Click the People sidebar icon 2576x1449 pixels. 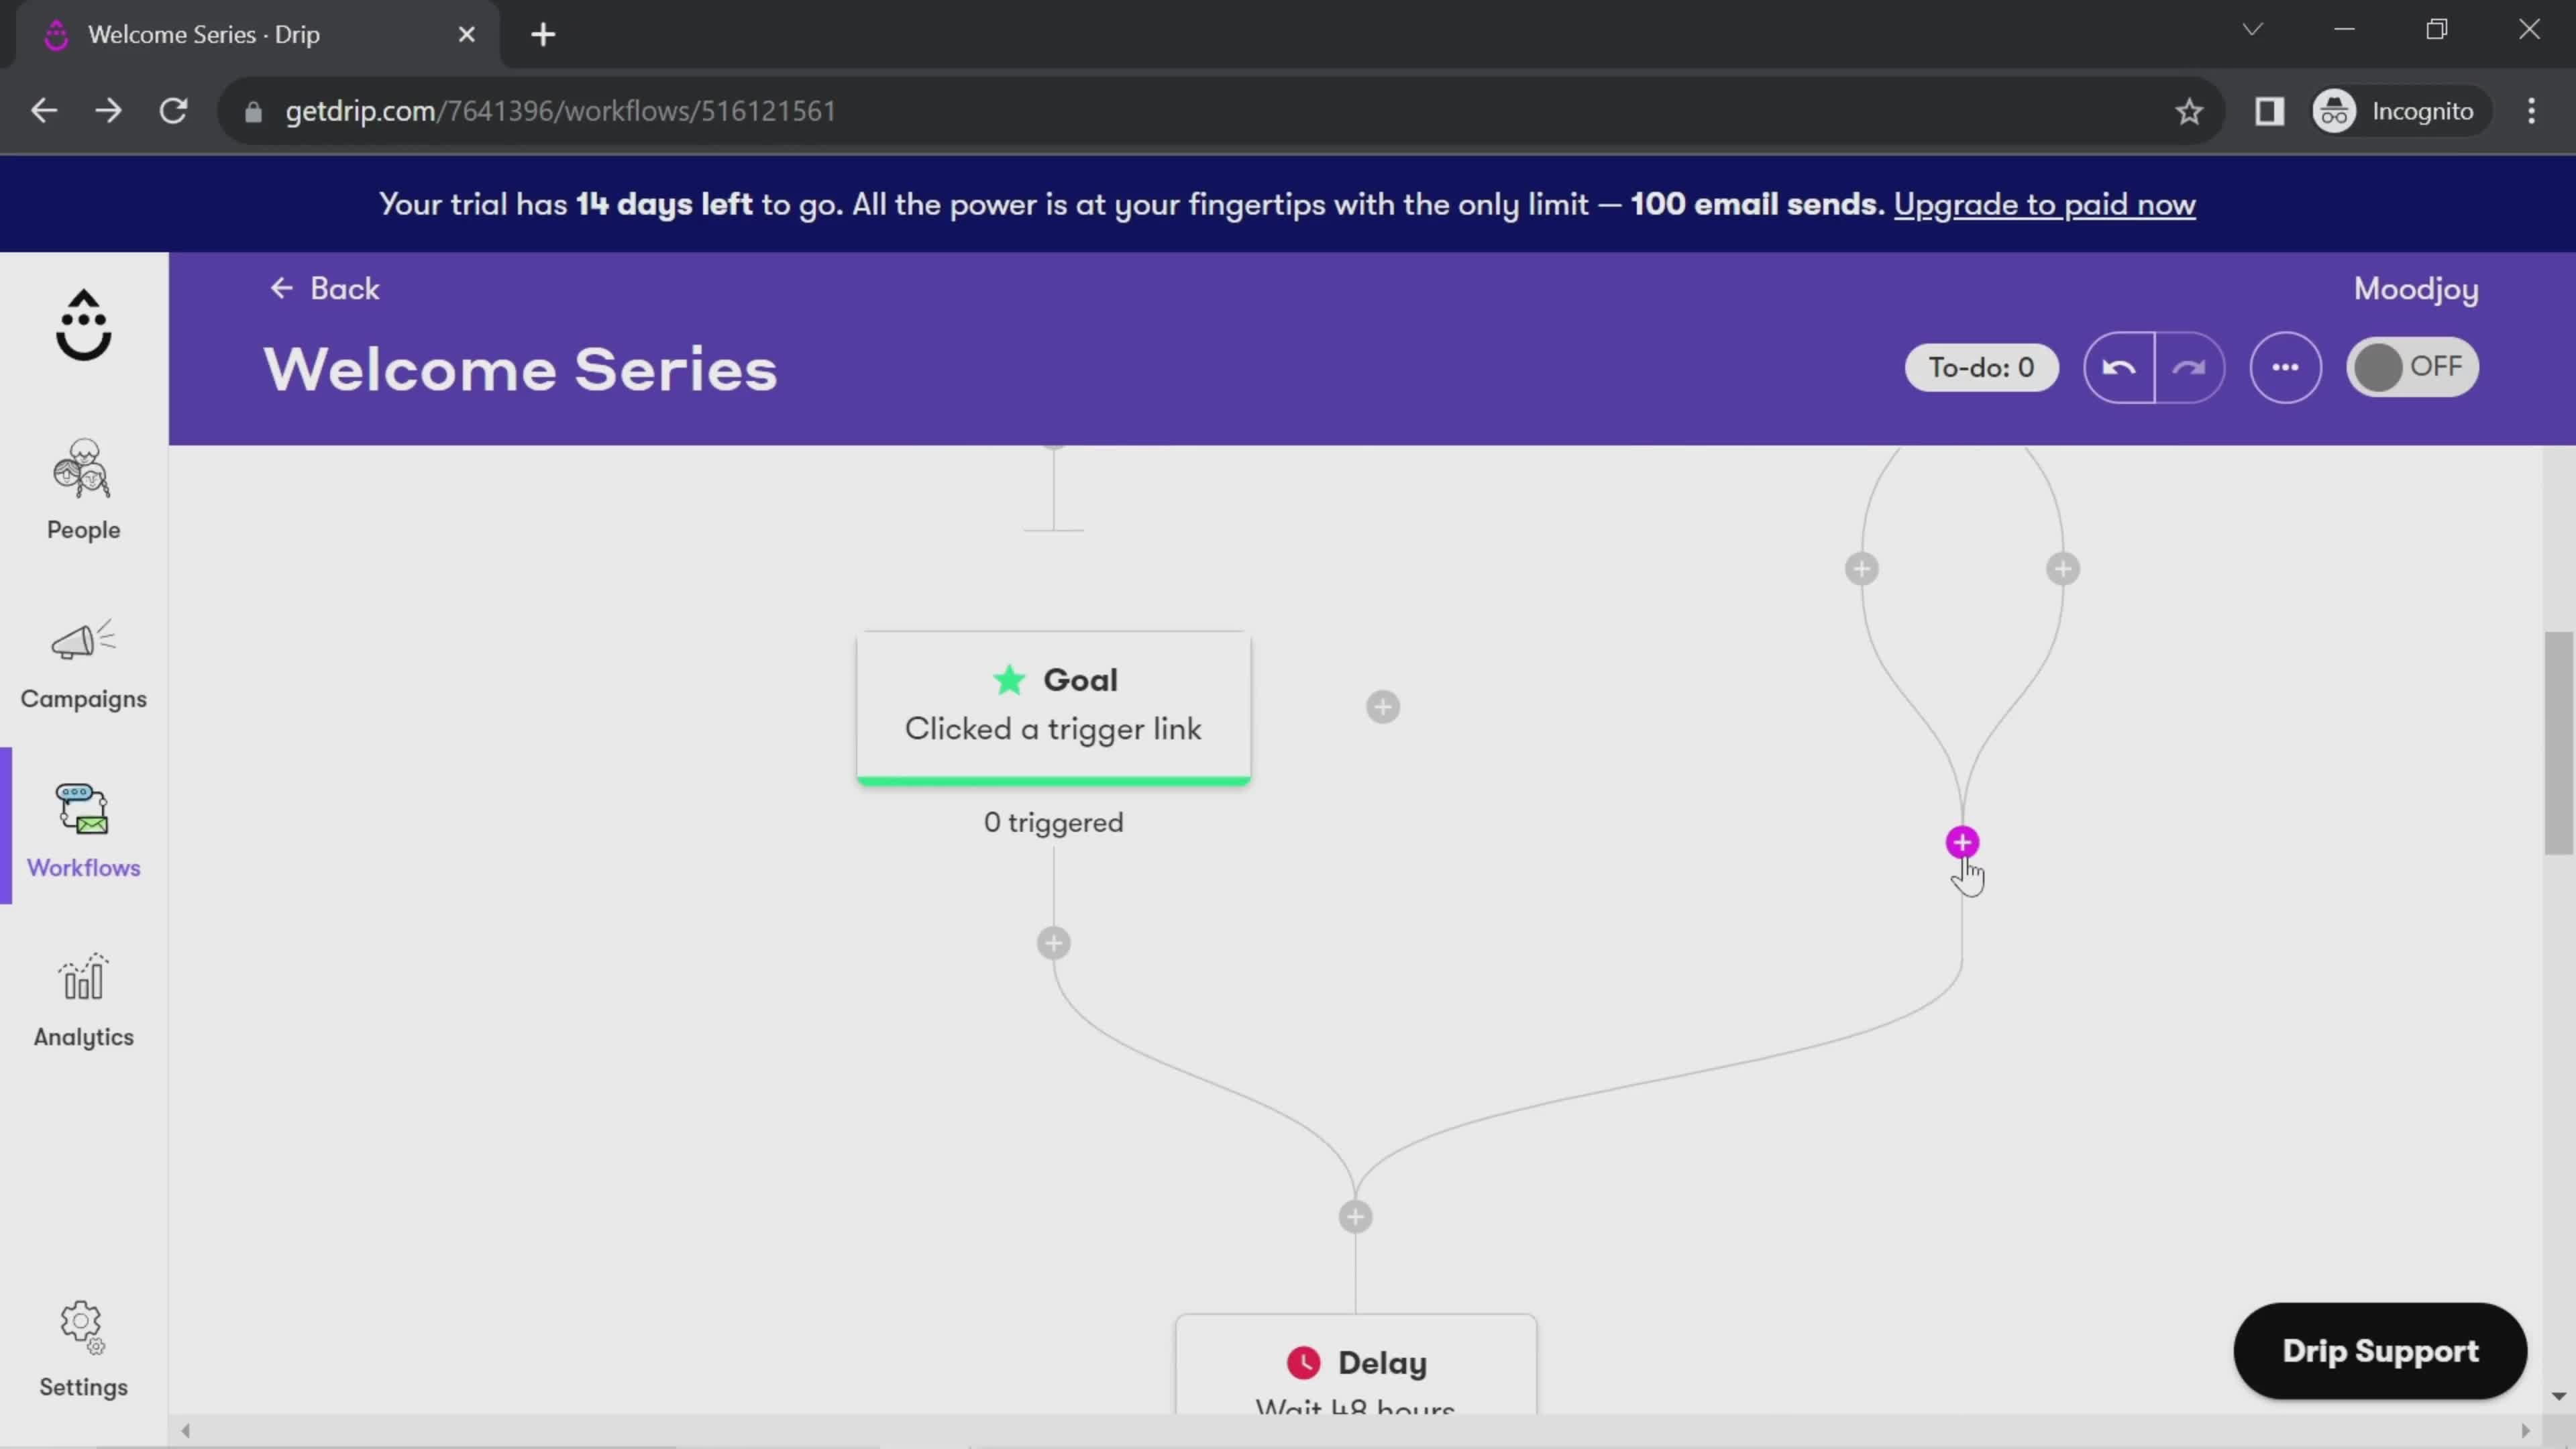pos(83,486)
